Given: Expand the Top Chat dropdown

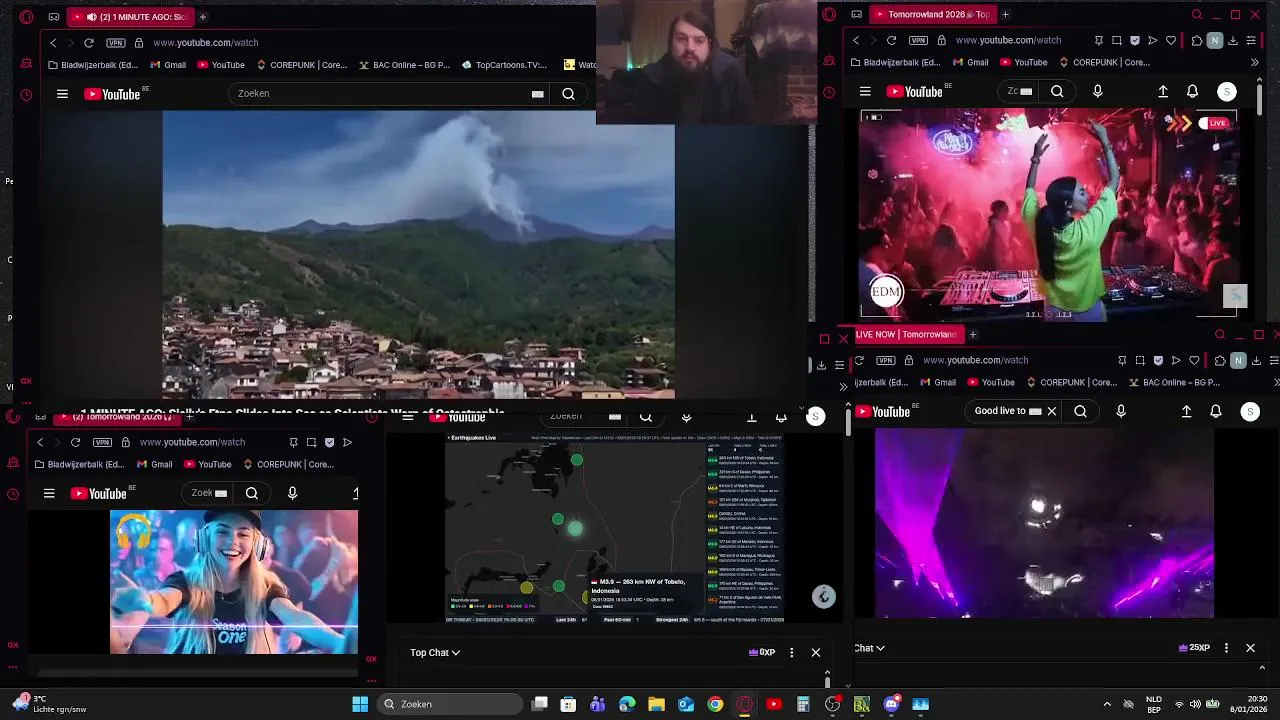Looking at the screenshot, I should pyautogui.click(x=435, y=653).
